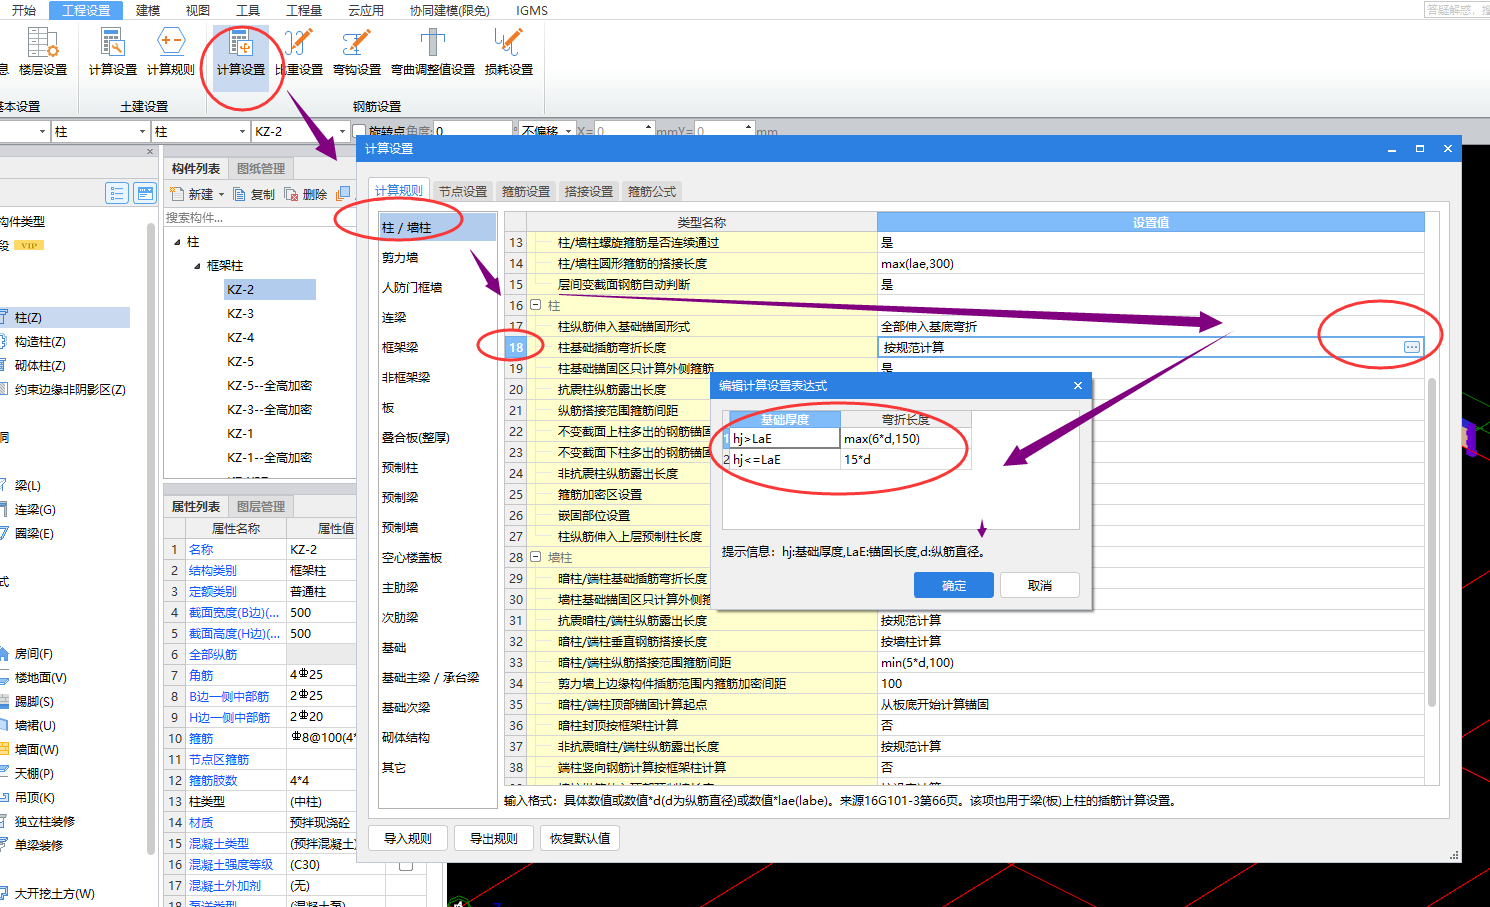Image resolution: width=1490 pixels, height=907 pixels.
Task: Select 房间(F) component type
Action: (x=34, y=653)
